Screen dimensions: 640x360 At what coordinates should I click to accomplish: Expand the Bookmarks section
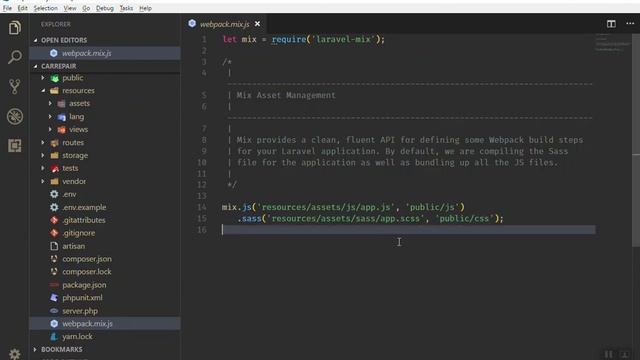pyautogui.click(x=36, y=349)
